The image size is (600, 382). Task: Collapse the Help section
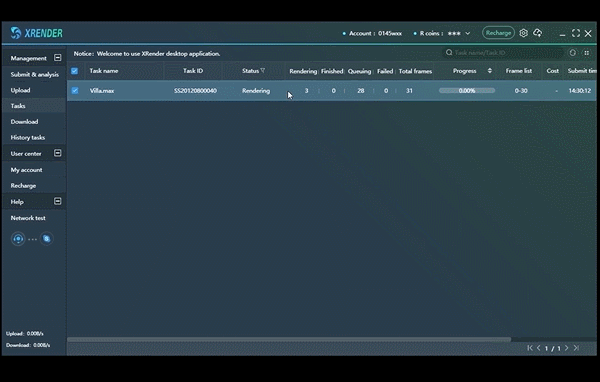click(x=57, y=201)
